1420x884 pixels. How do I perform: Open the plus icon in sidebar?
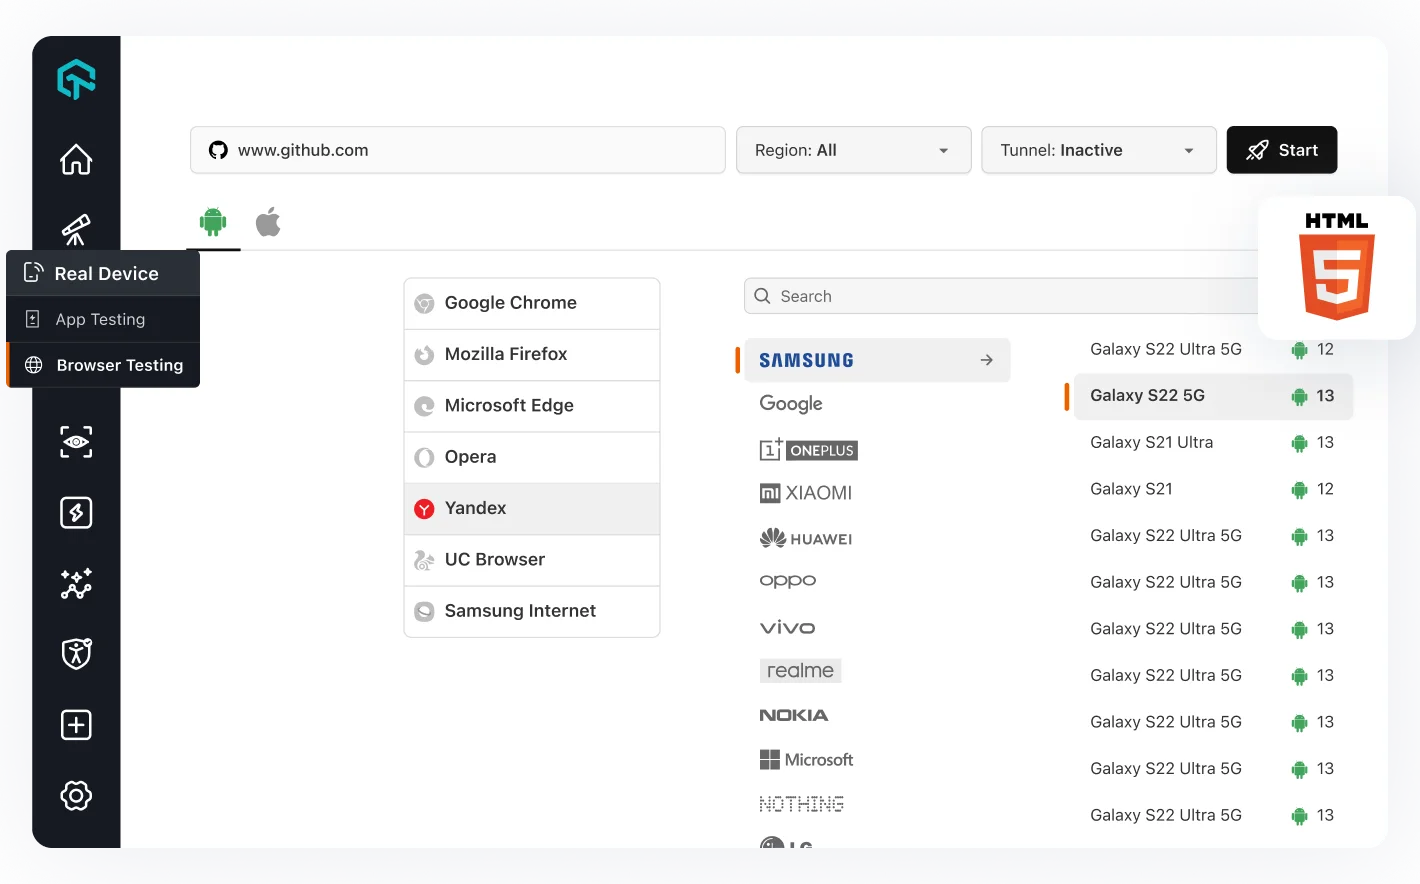[75, 724]
